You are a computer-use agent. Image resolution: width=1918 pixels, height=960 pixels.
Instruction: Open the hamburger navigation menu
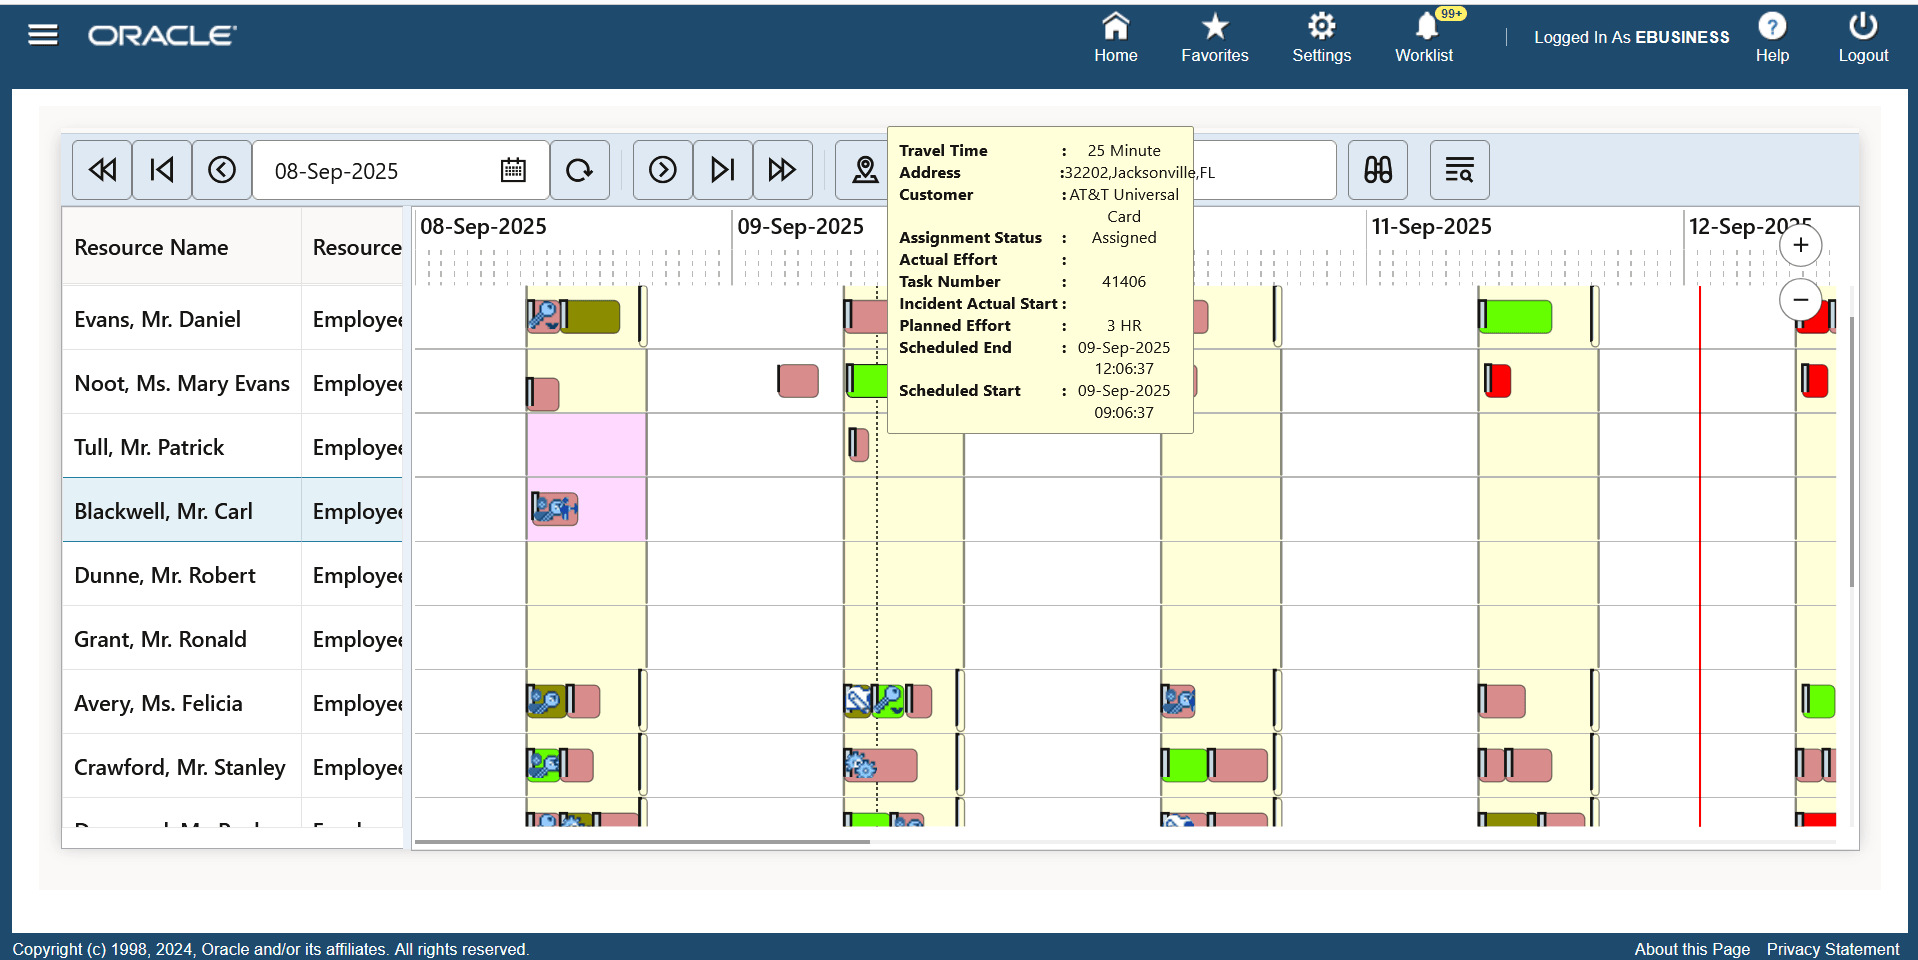pos(43,34)
